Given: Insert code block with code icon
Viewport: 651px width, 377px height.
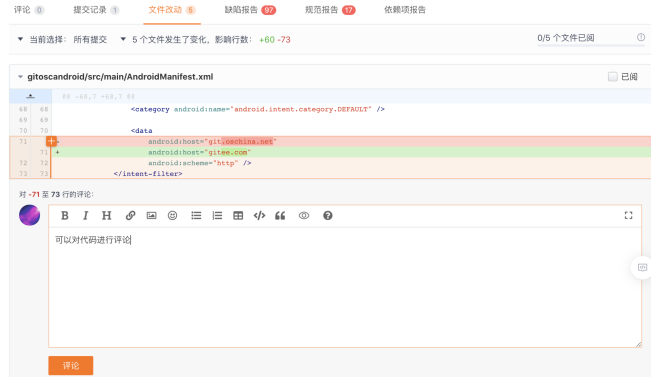Looking at the screenshot, I should point(259,215).
